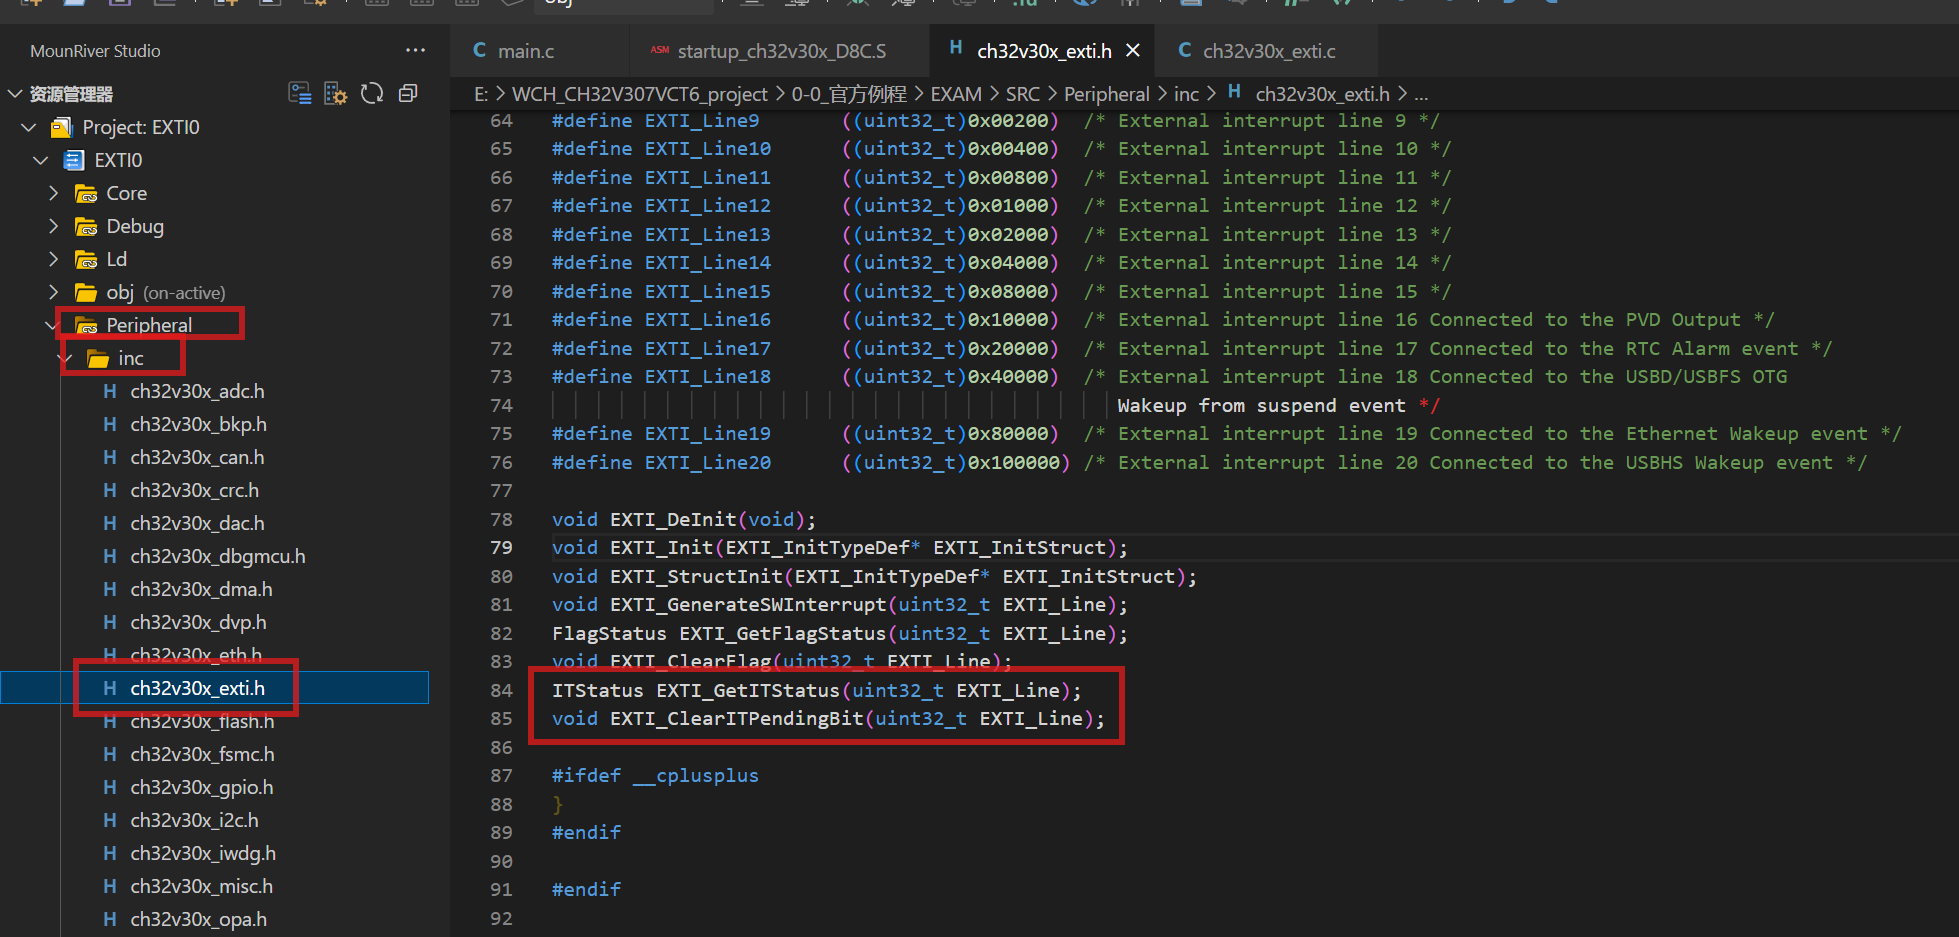
Task: Click the WCH_CH32V307VCT6_project breadcrumb
Action: (640, 93)
